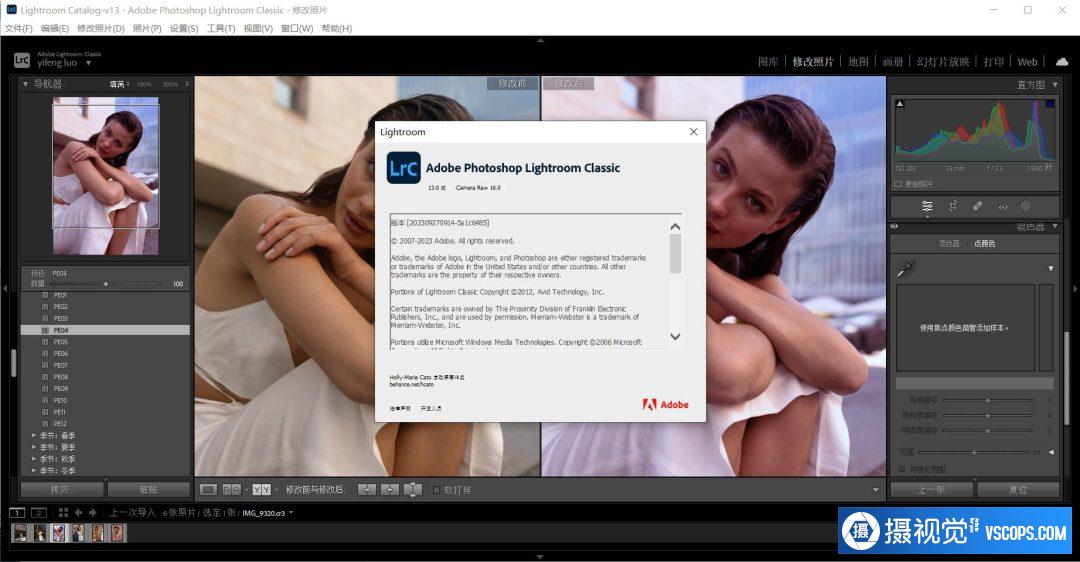Select the Healing brush tool icon
1080x562 pixels.
(977, 206)
